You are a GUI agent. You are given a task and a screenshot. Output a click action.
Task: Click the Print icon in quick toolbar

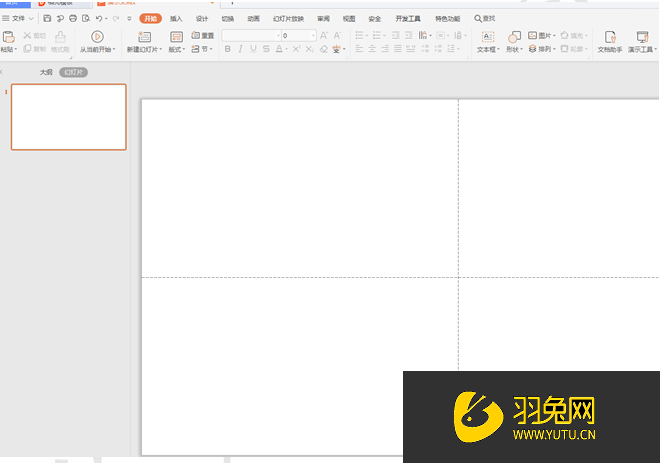(x=73, y=19)
